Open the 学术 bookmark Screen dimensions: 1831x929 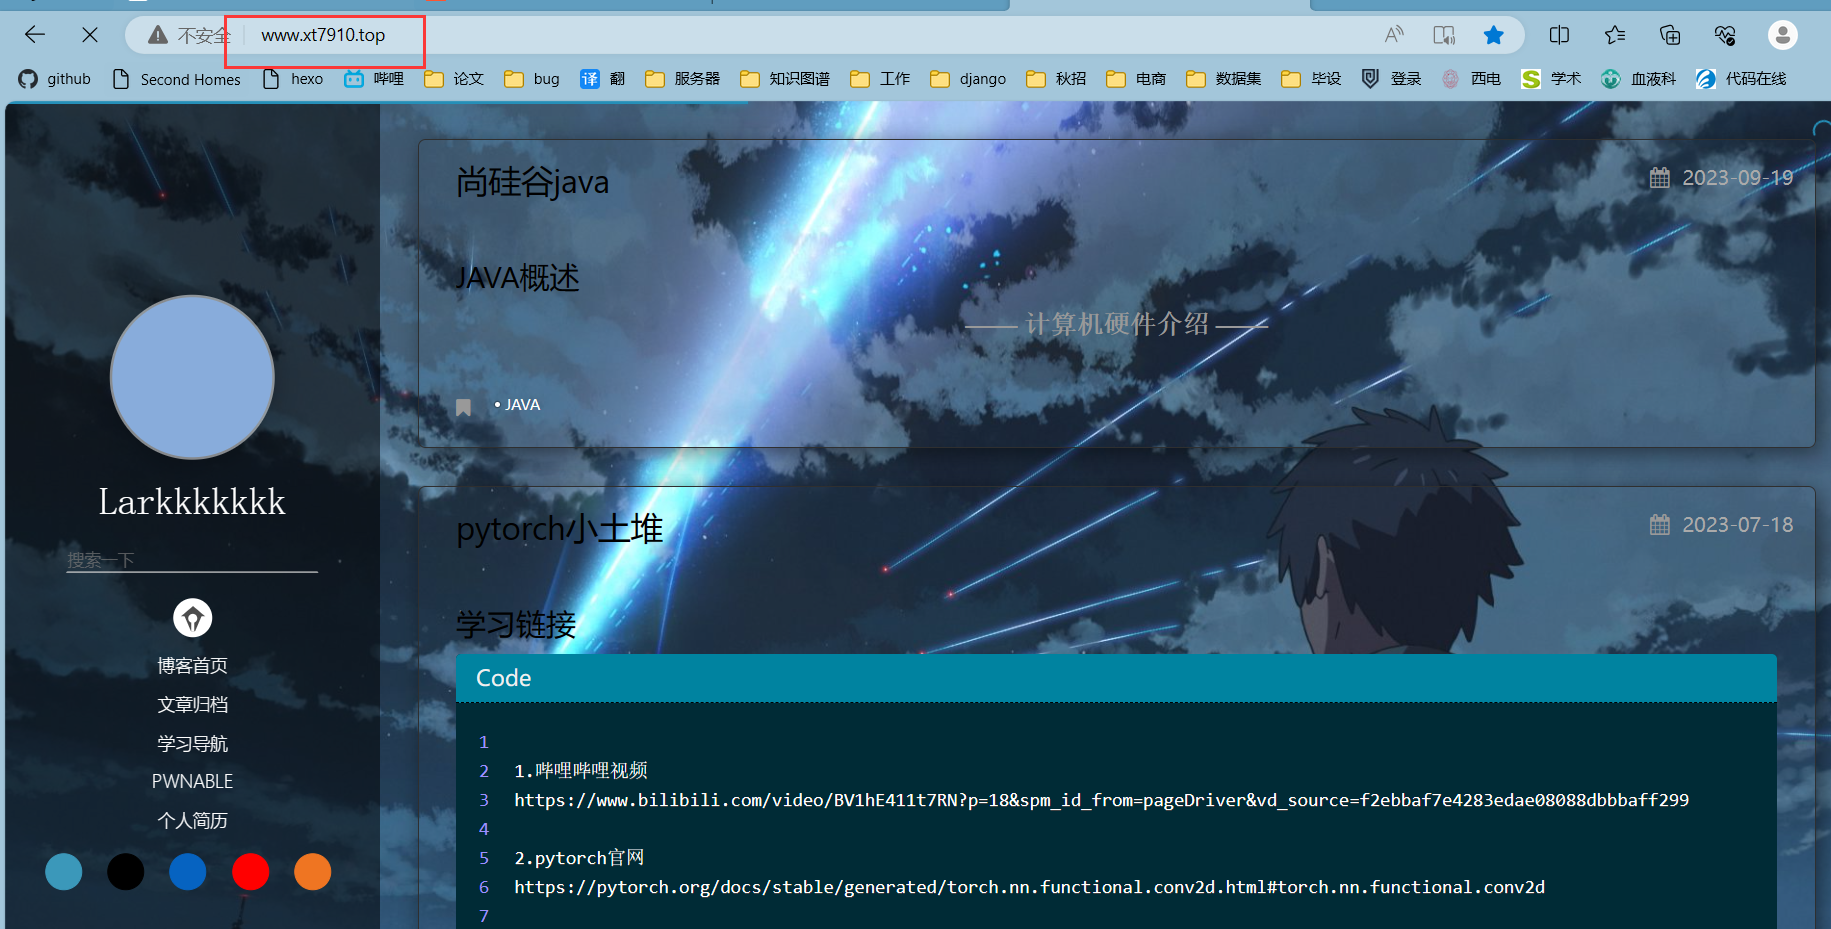pos(1552,79)
